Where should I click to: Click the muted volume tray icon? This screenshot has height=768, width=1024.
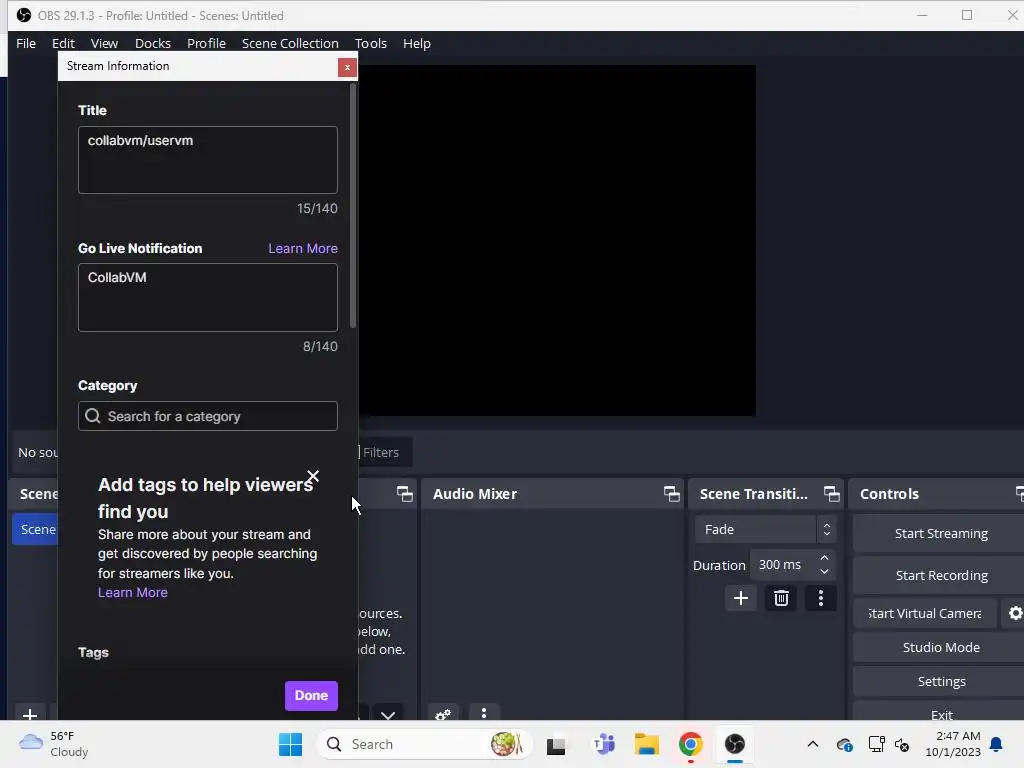903,744
